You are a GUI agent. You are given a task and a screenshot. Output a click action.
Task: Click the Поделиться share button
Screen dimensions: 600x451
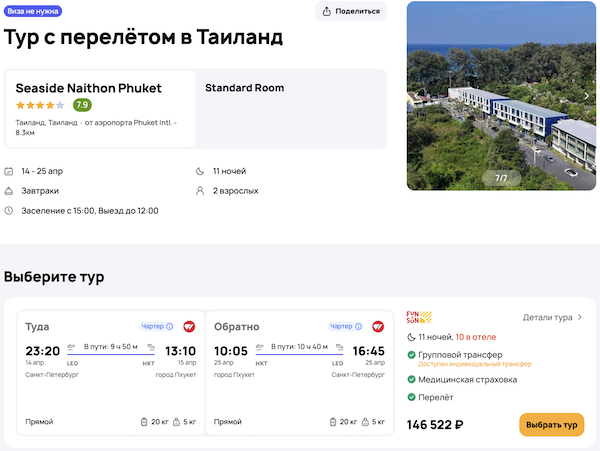(x=350, y=11)
